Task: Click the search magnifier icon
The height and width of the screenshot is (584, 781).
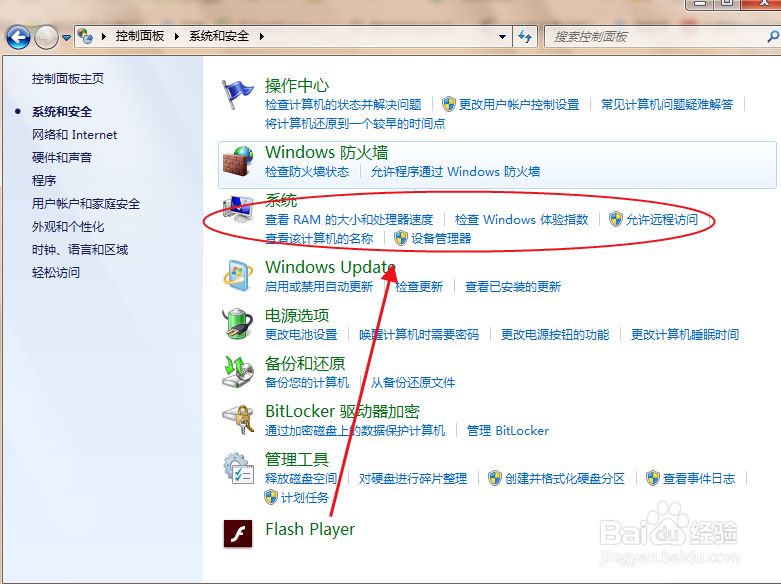Action: coord(773,36)
